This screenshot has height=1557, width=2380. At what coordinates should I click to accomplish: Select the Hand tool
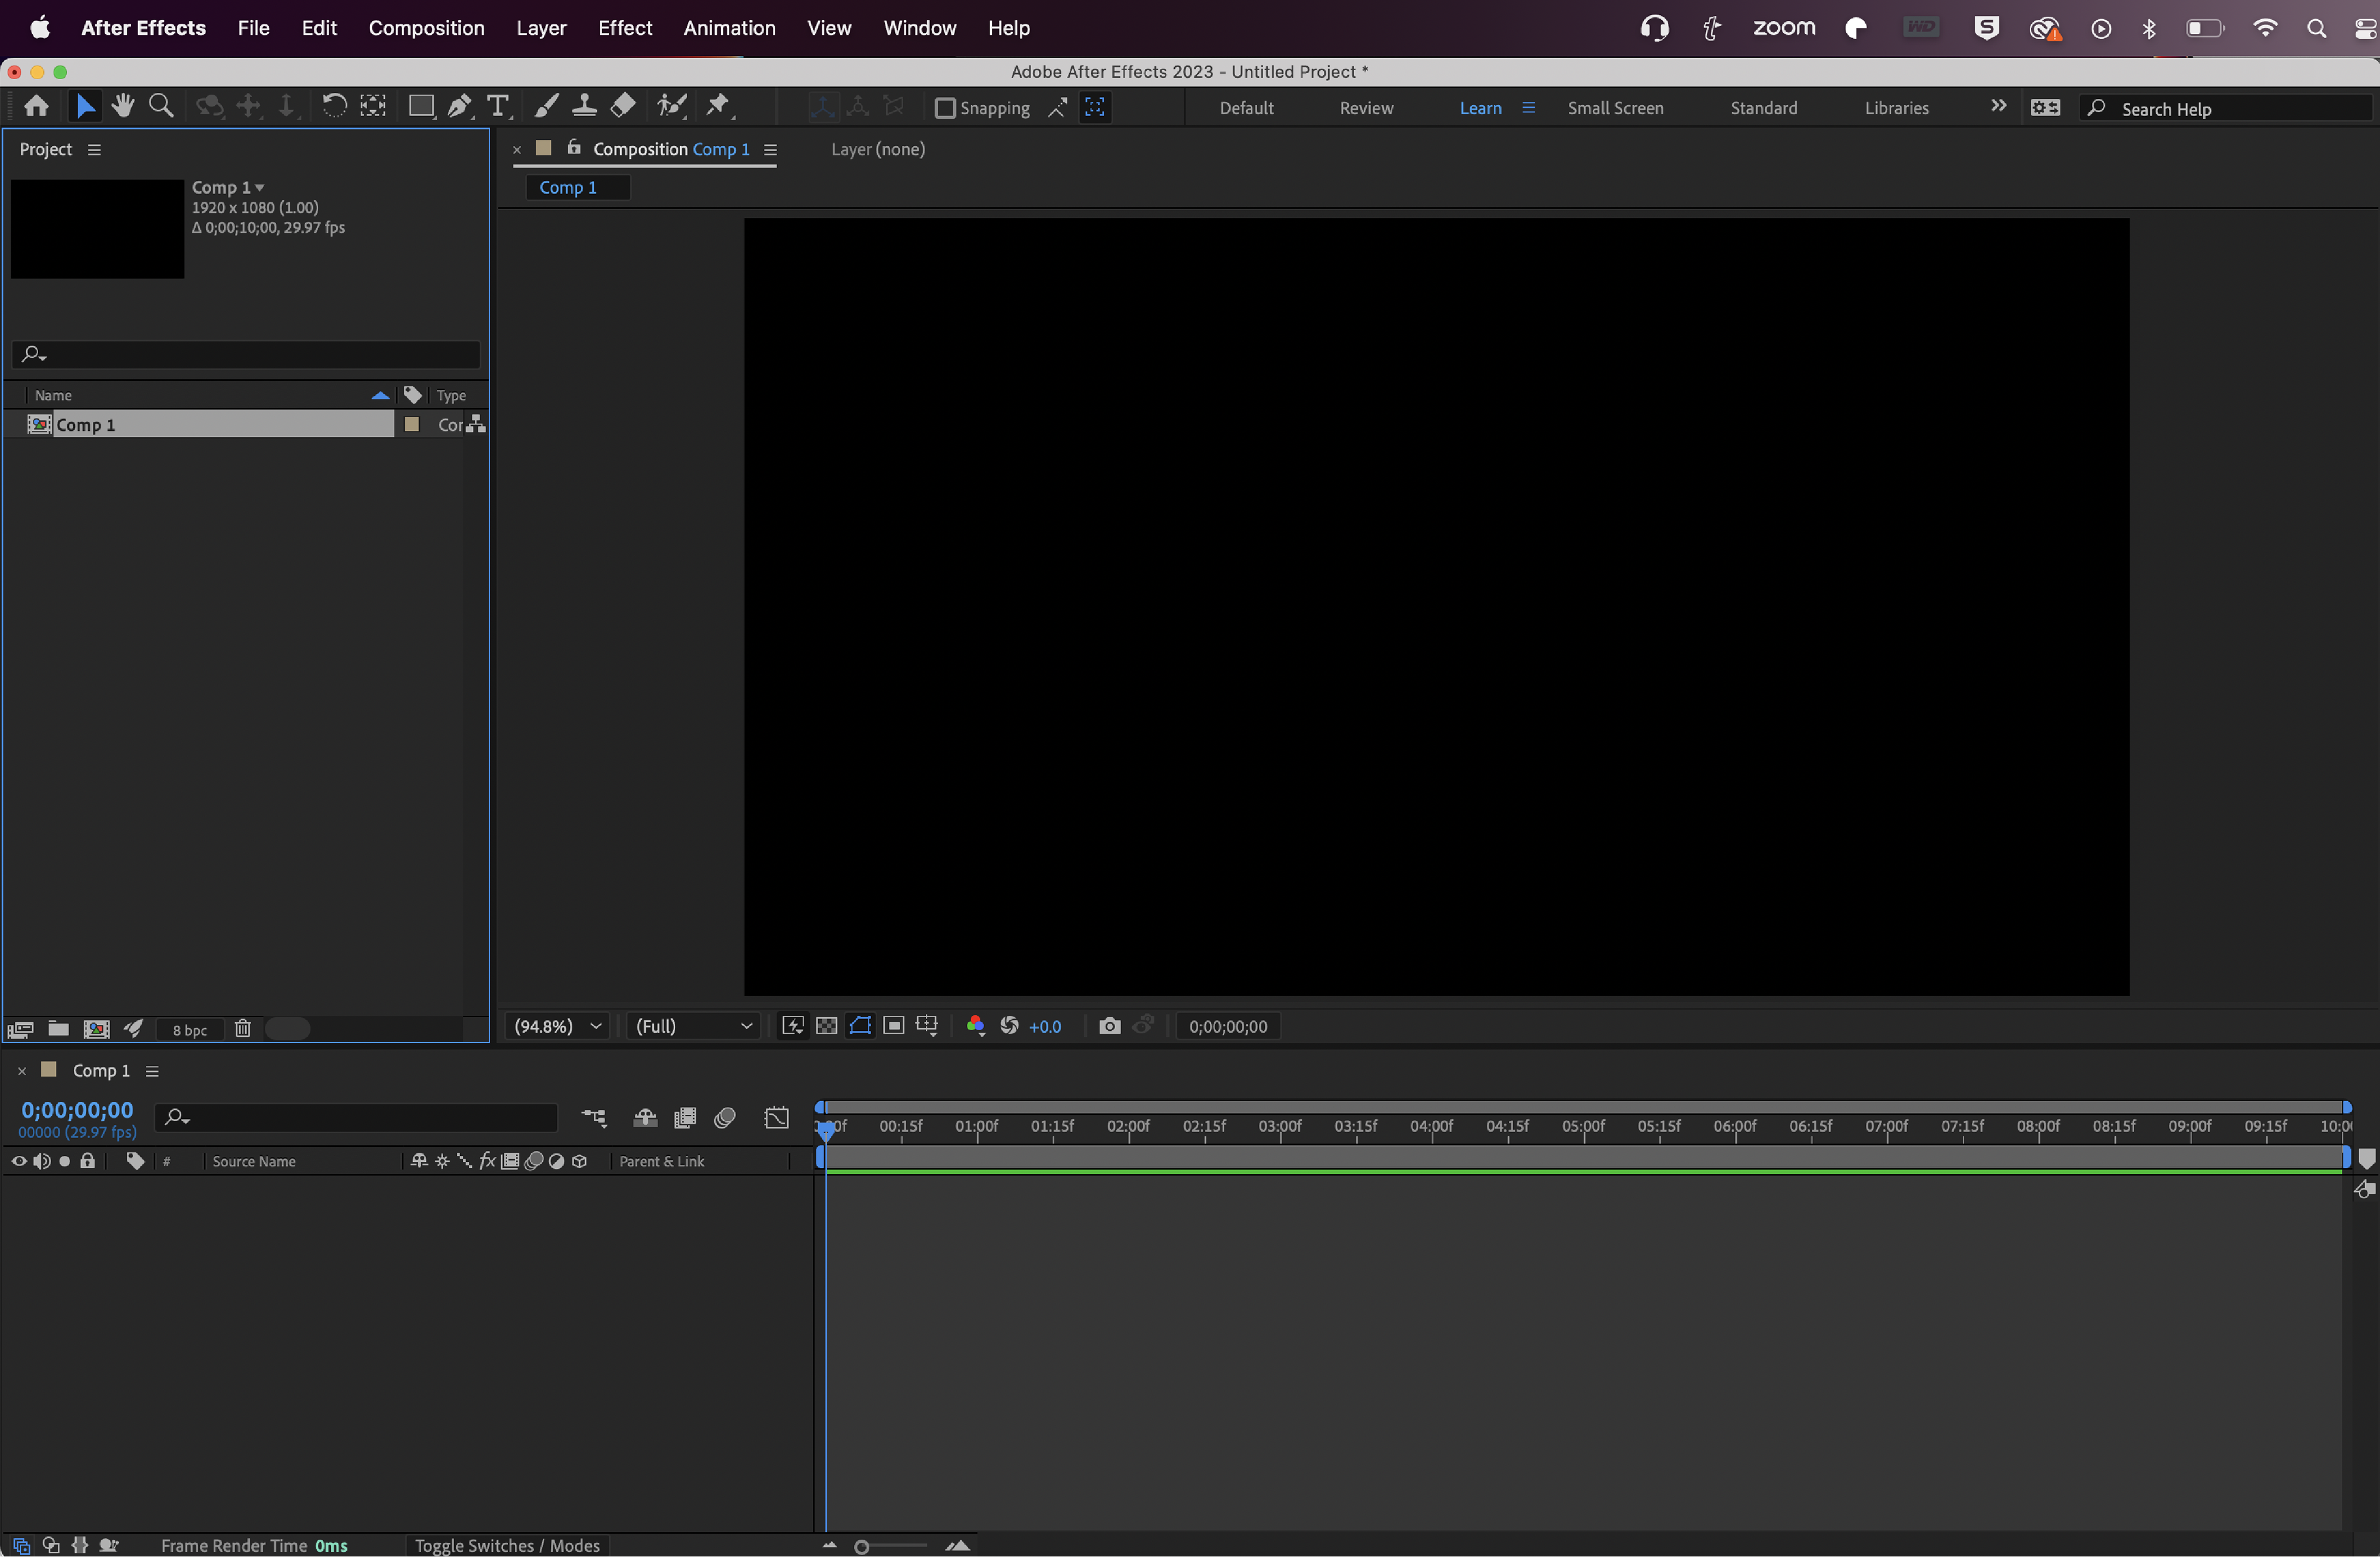[x=123, y=106]
